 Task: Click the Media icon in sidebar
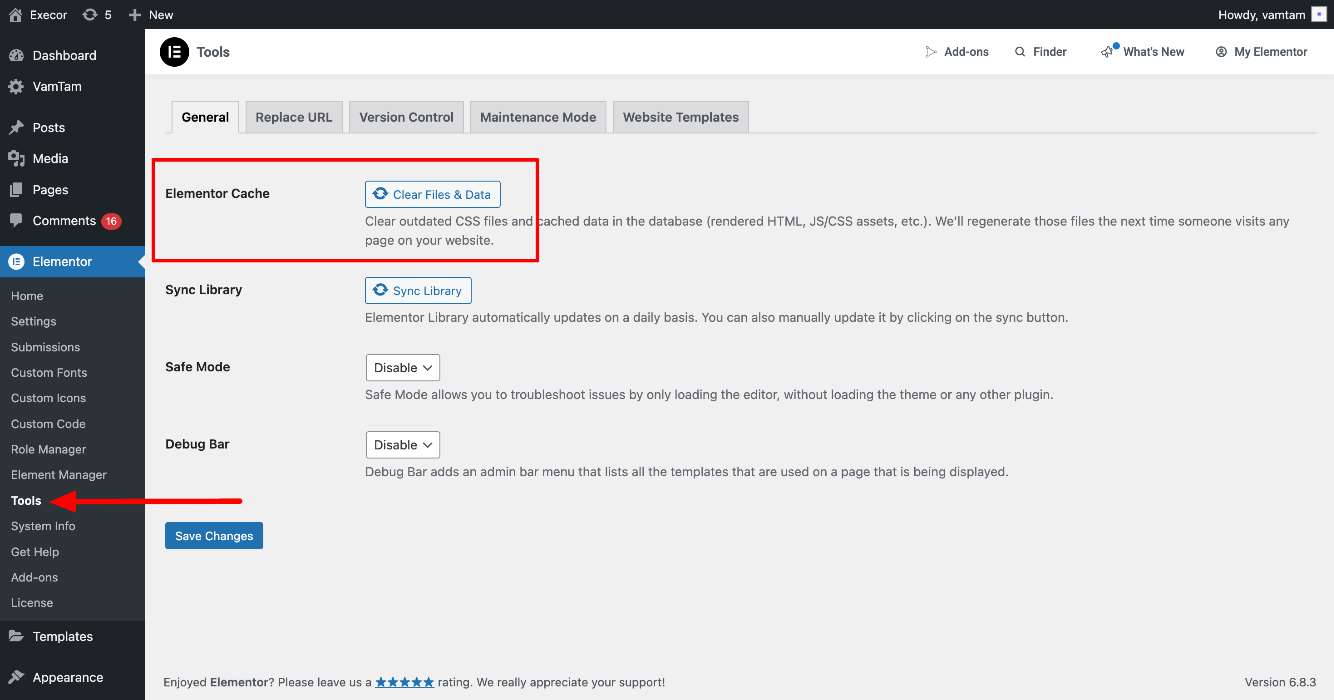(16, 158)
